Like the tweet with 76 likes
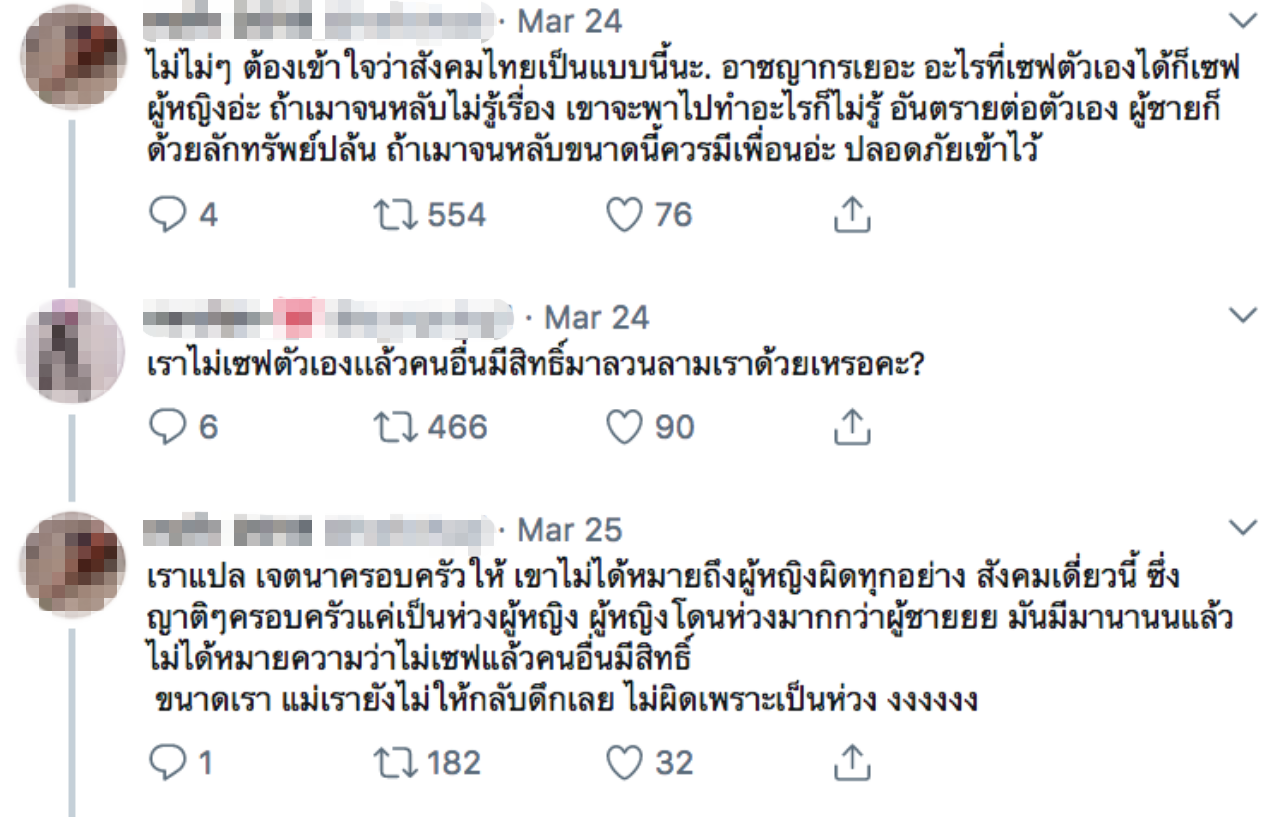This screenshot has width=1280, height=817. (625, 214)
